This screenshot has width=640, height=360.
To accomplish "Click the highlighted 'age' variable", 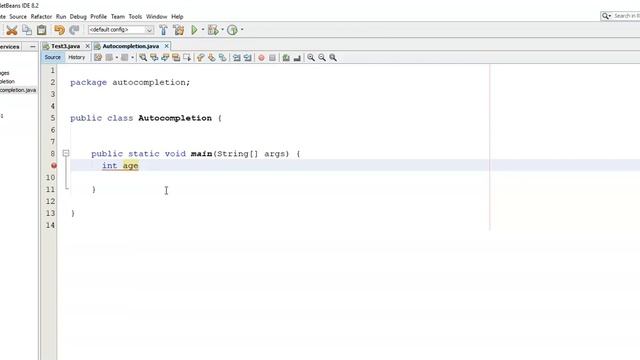I will (x=131, y=166).
